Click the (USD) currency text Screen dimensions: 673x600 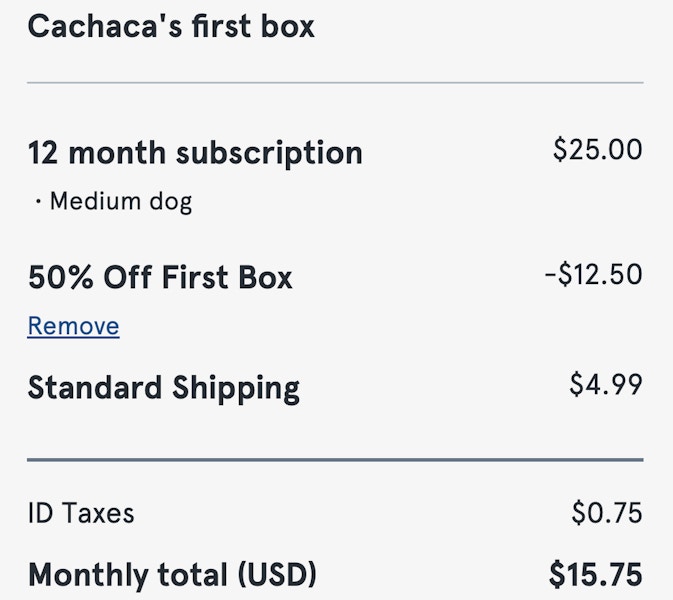point(277,575)
